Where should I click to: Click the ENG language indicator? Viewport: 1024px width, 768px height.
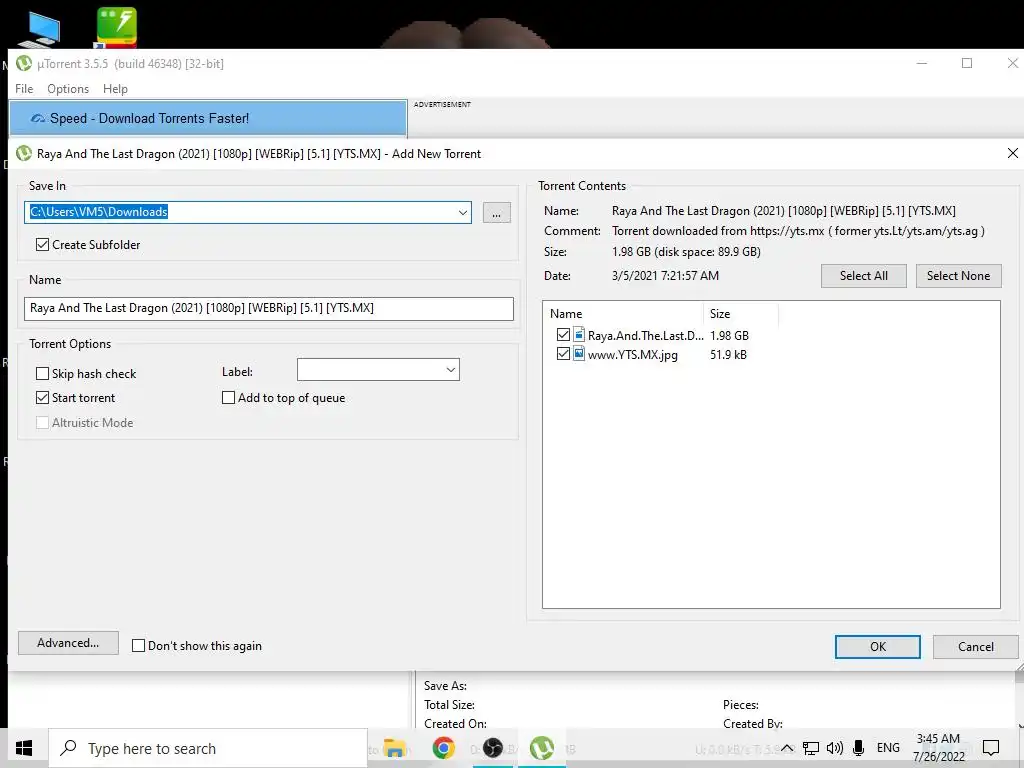(888, 748)
